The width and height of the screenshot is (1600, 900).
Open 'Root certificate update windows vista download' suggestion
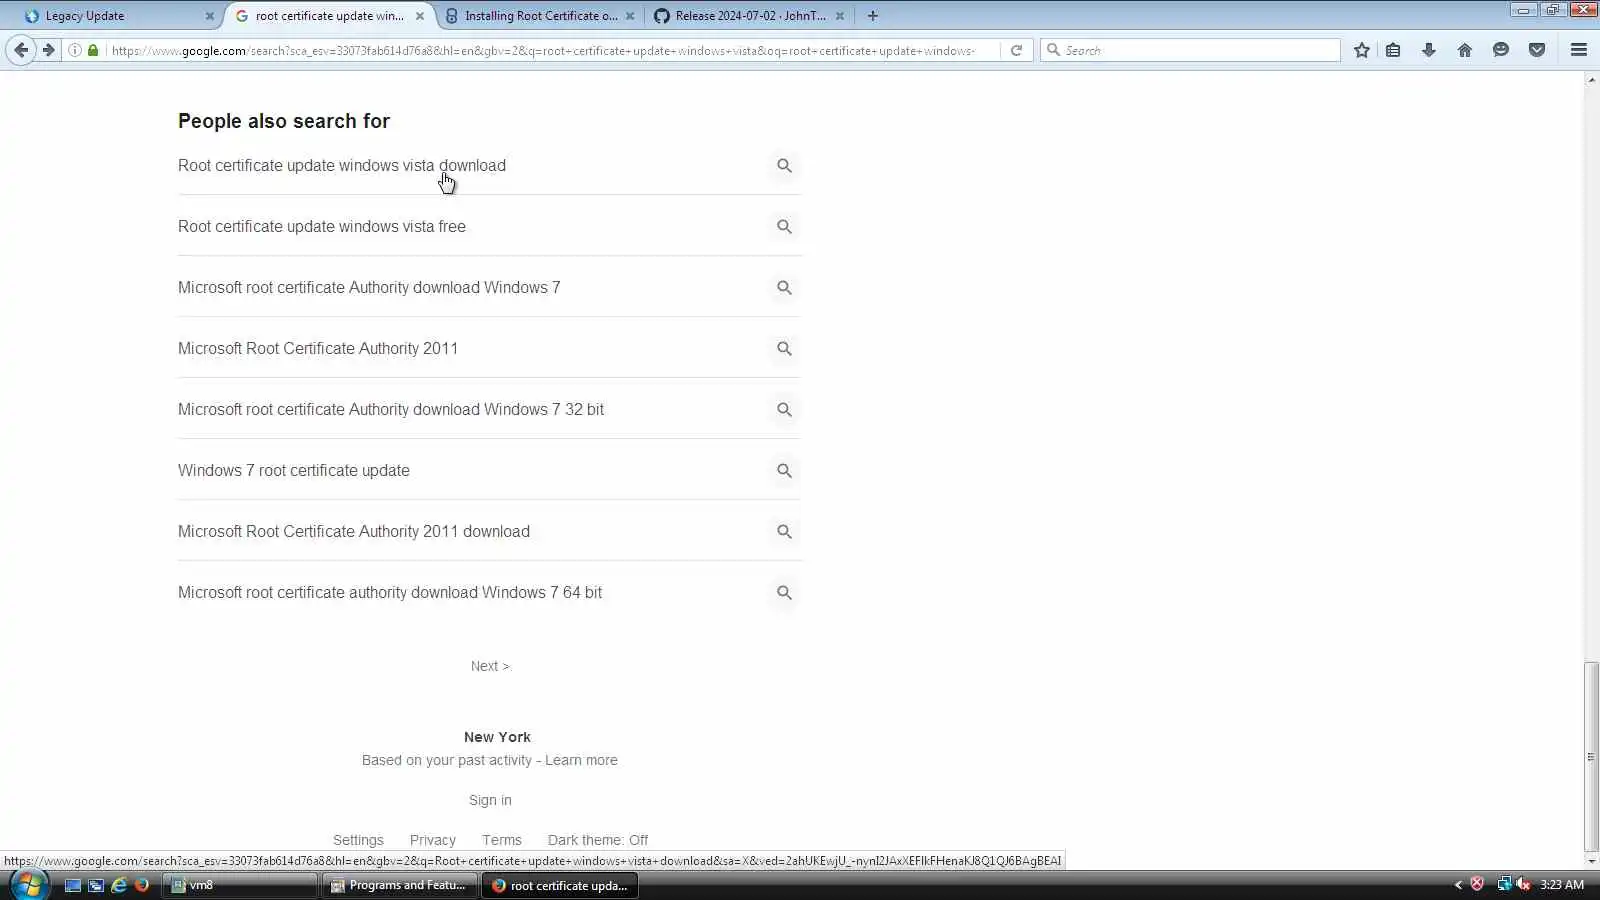click(x=342, y=166)
